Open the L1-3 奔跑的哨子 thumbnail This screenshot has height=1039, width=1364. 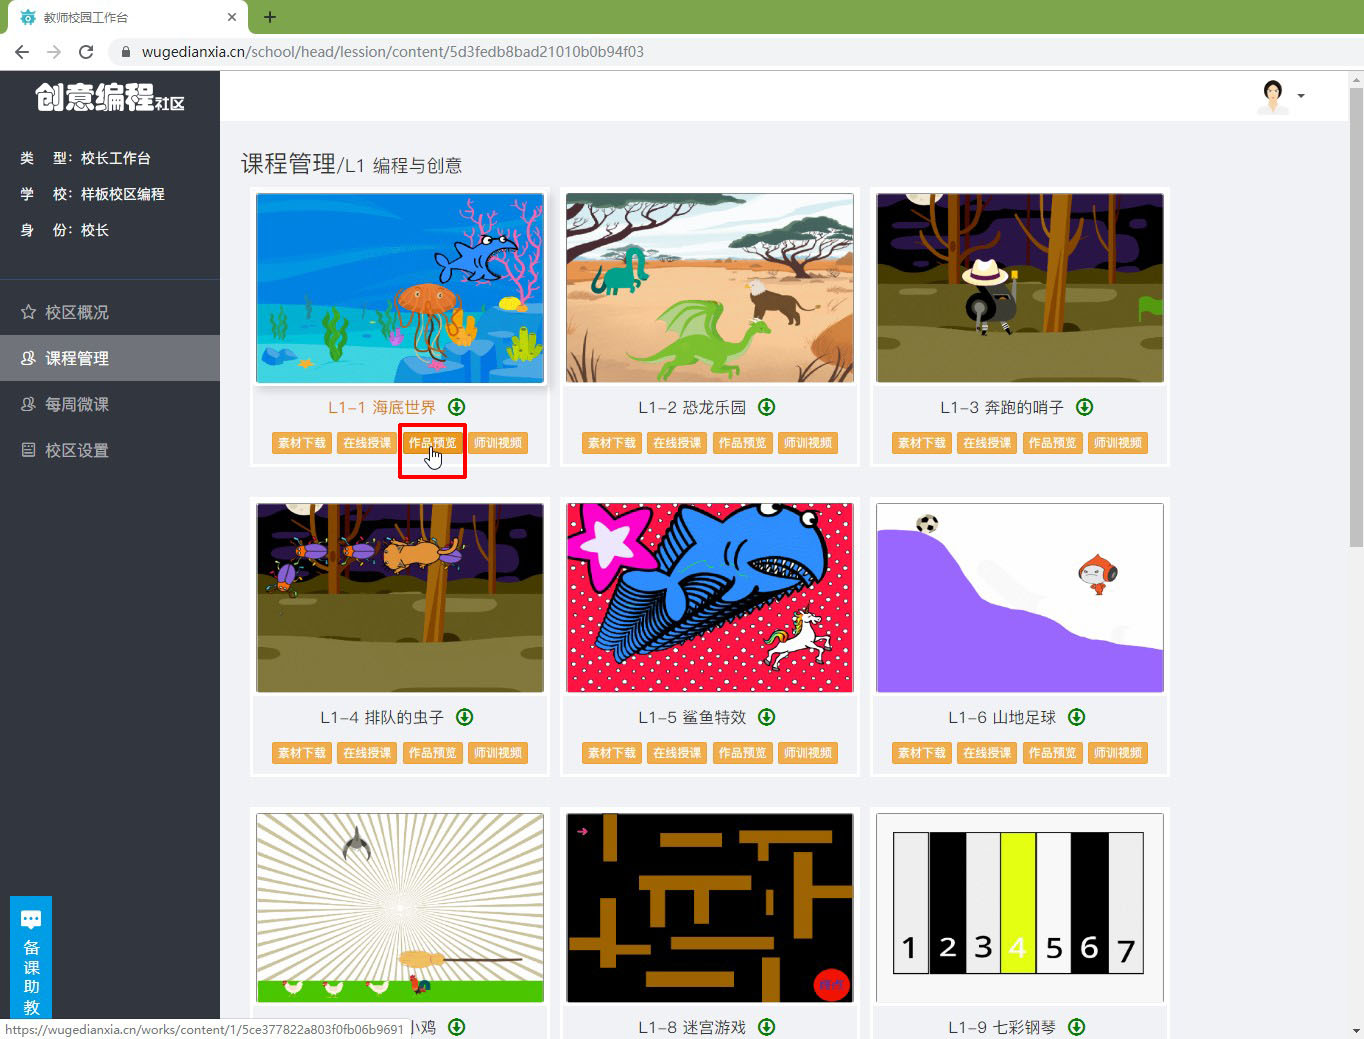click(x=1020, y=288)
